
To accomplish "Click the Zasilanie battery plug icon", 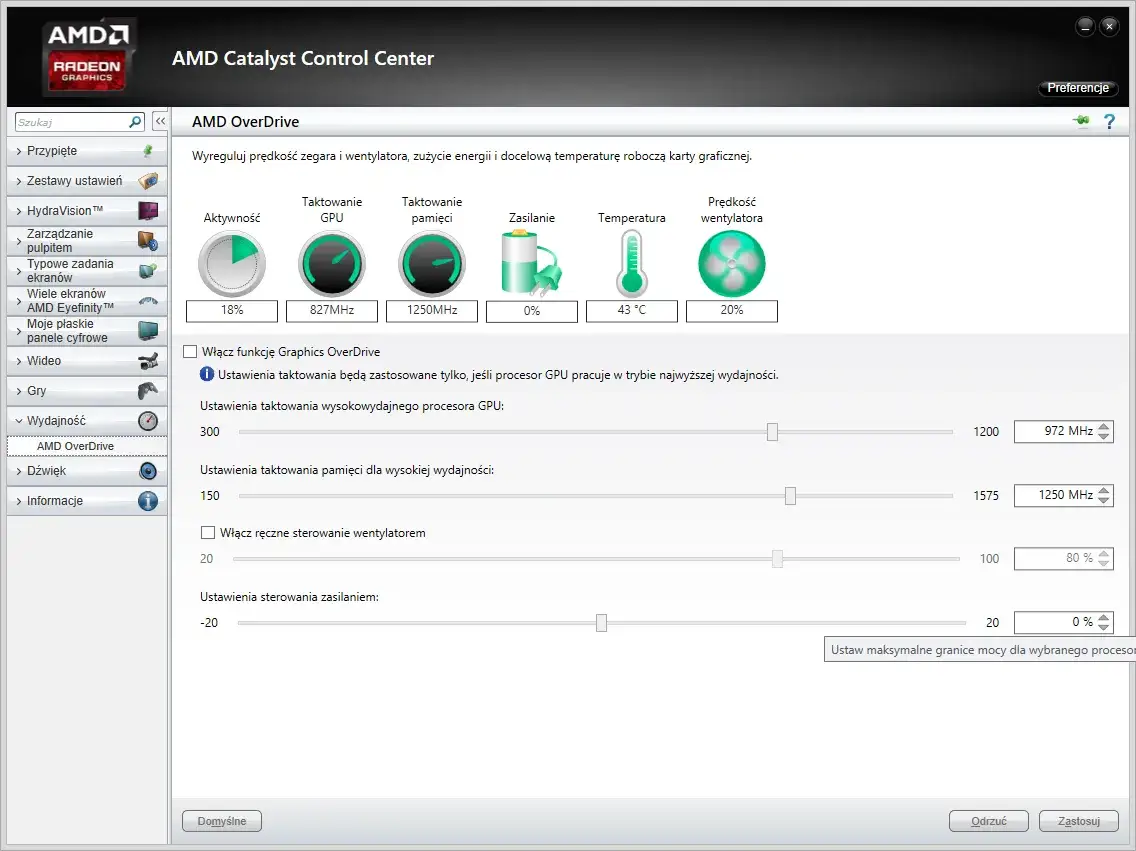I will tap(532, 264).
